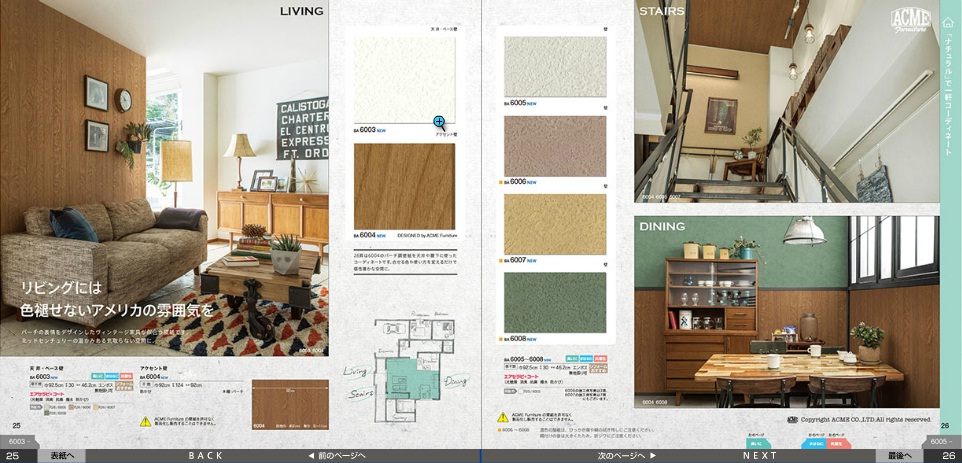Choose the wood grain 6004 swatch
This screenshot has height=463, width=962.
point(404,186)
